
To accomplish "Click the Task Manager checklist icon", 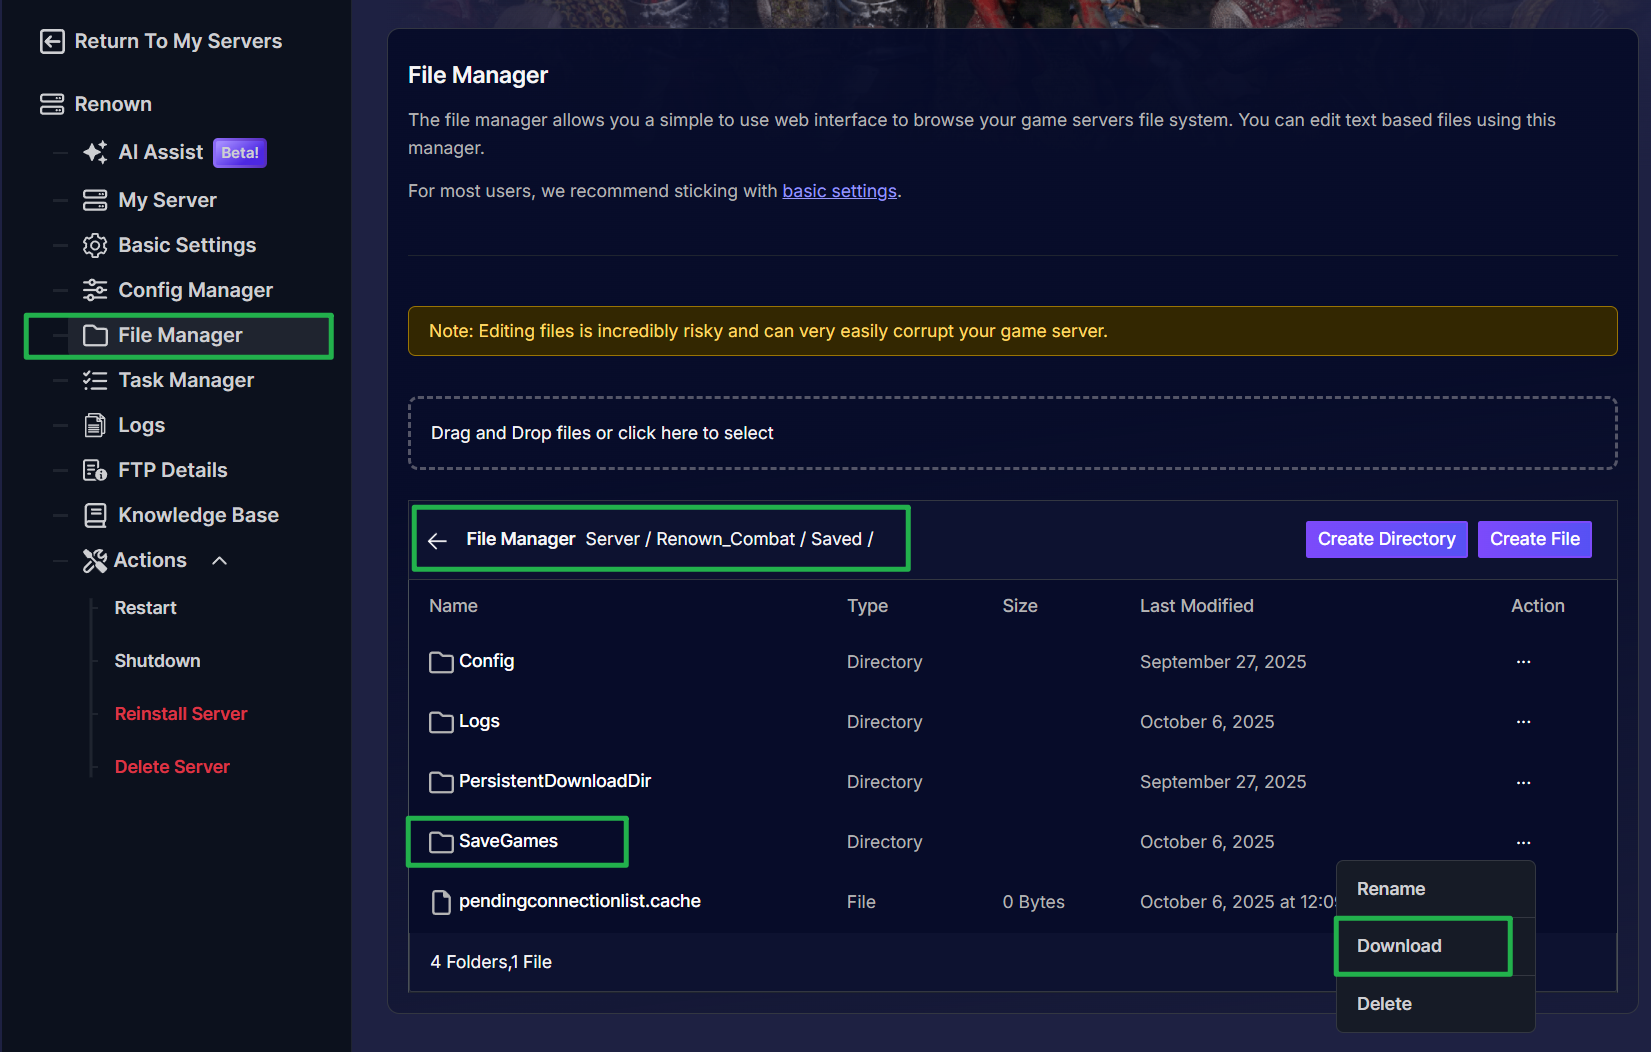I will [95, 380].
